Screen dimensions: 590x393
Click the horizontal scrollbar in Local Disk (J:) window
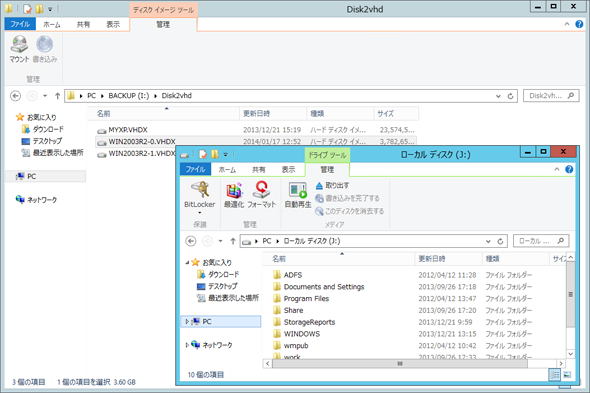400,363
